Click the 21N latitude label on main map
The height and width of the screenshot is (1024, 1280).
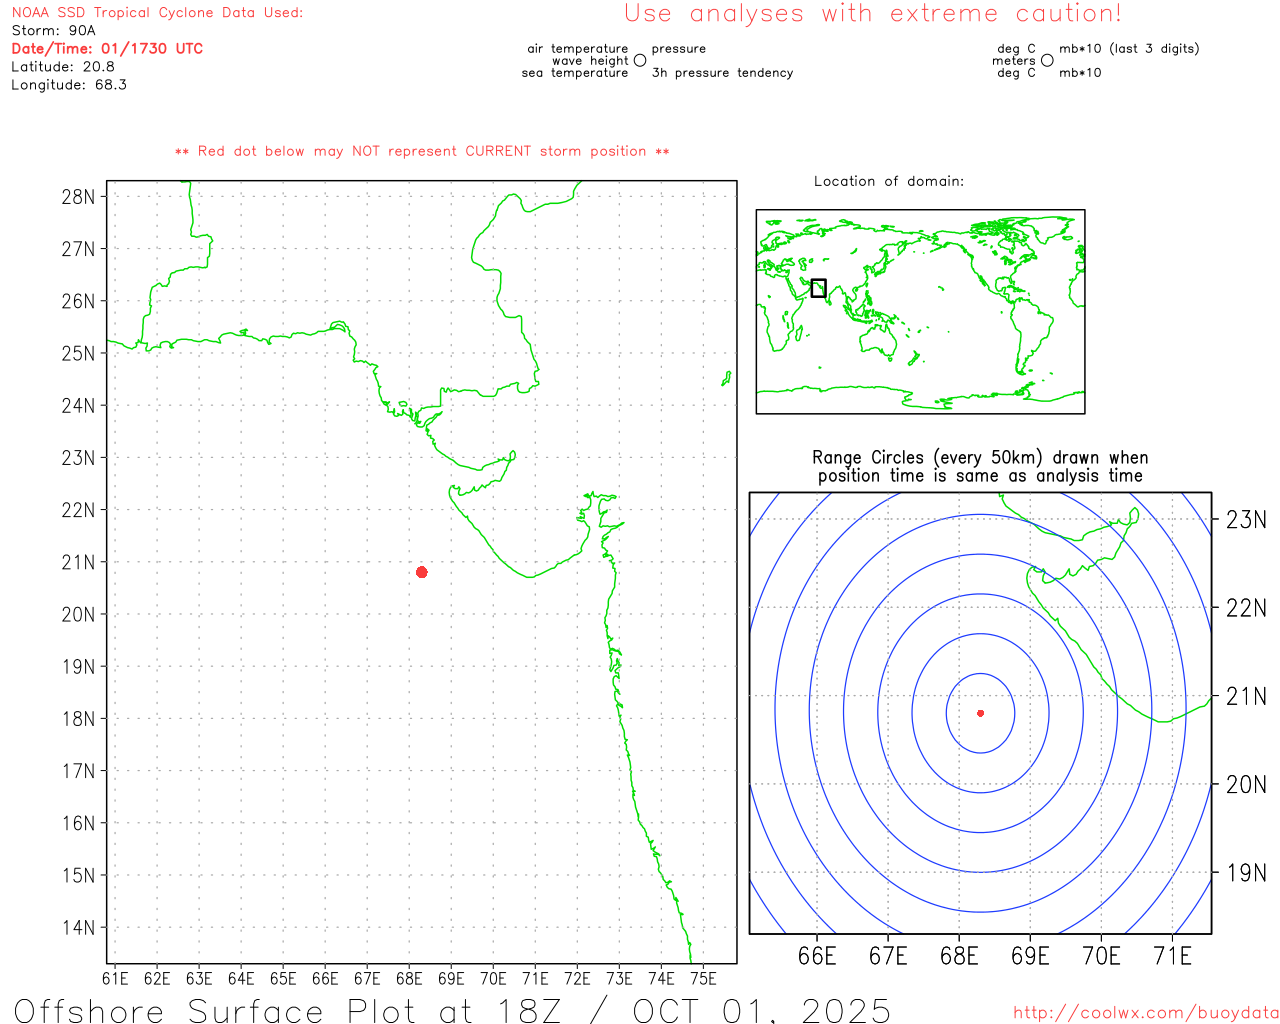[x=78, y=562]
